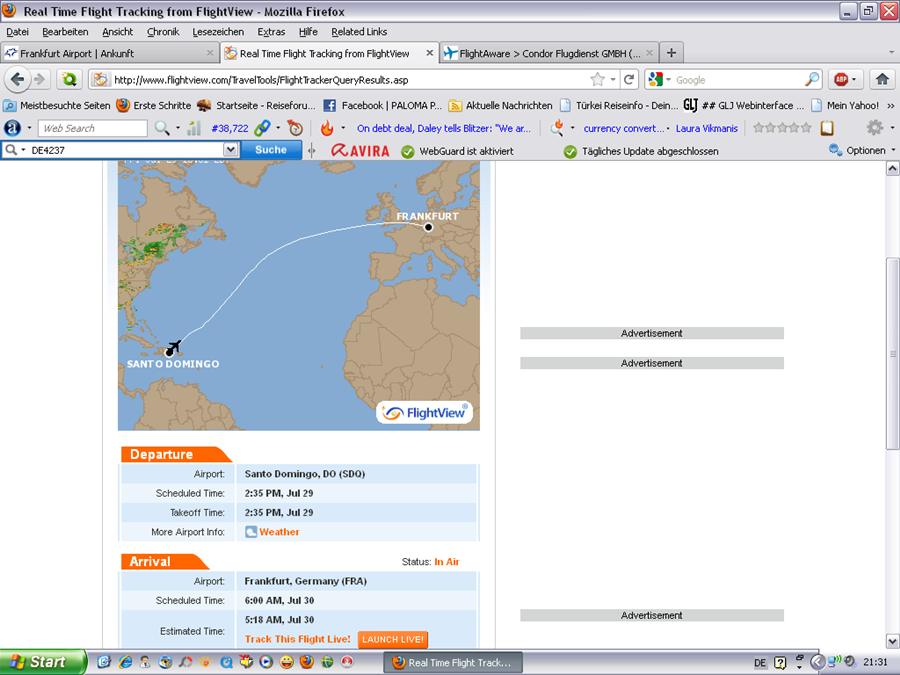
Task: Open the Extras menu
Action: [271, 32]
